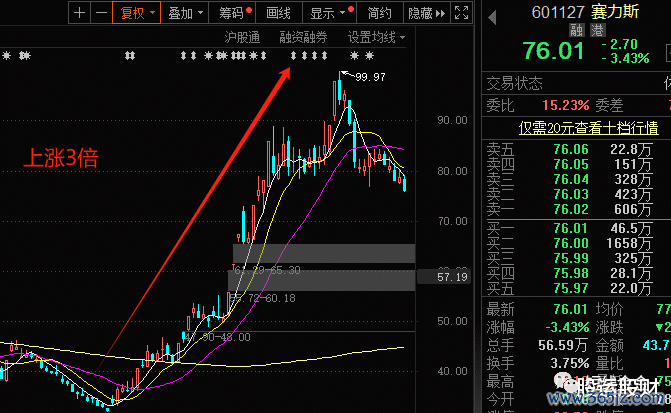Click the 融 margin trading badge
This screenshot has width=671, height=413.
(577, 30)
